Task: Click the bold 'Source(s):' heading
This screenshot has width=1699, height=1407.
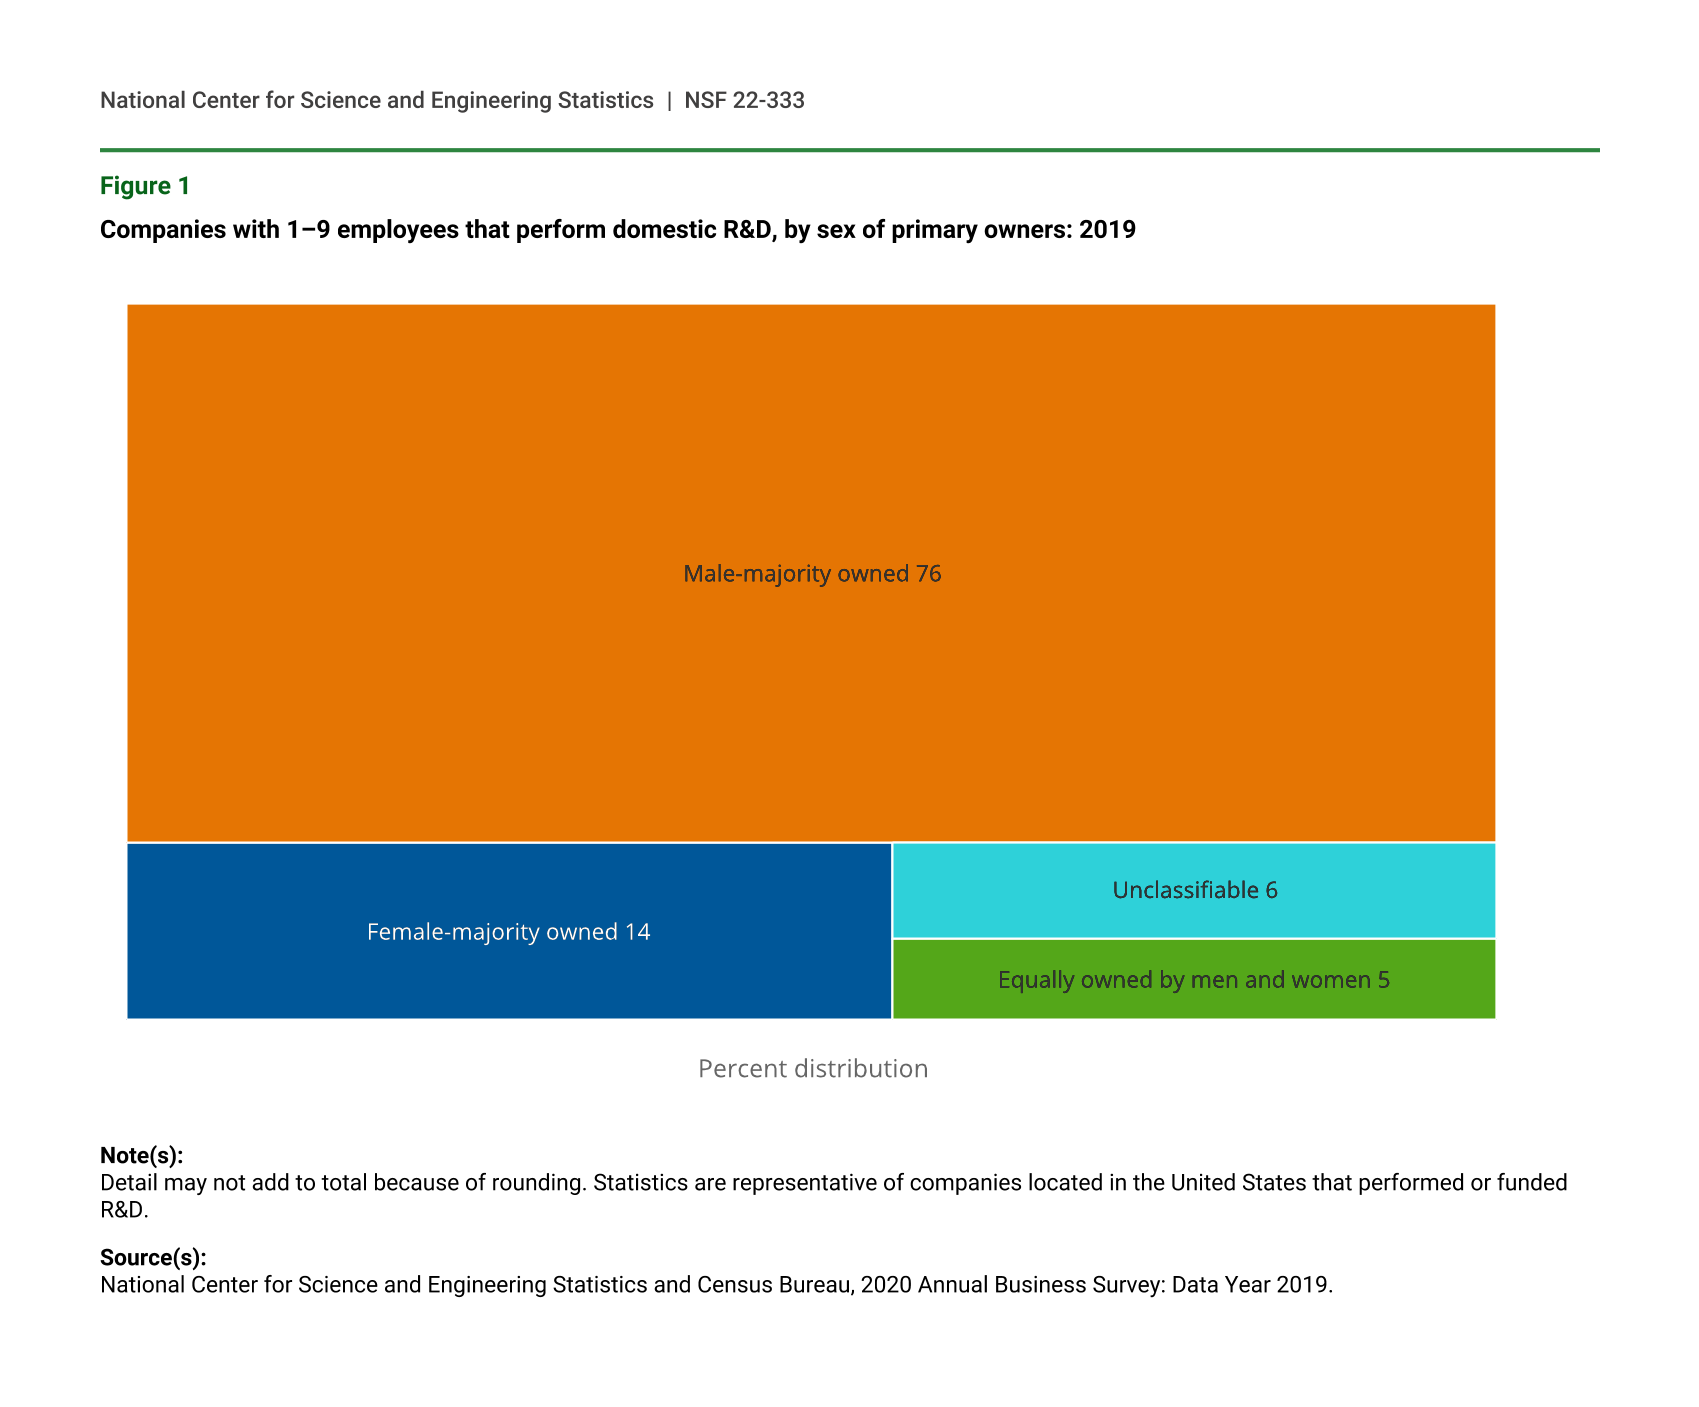Action: coord(153,1258)
